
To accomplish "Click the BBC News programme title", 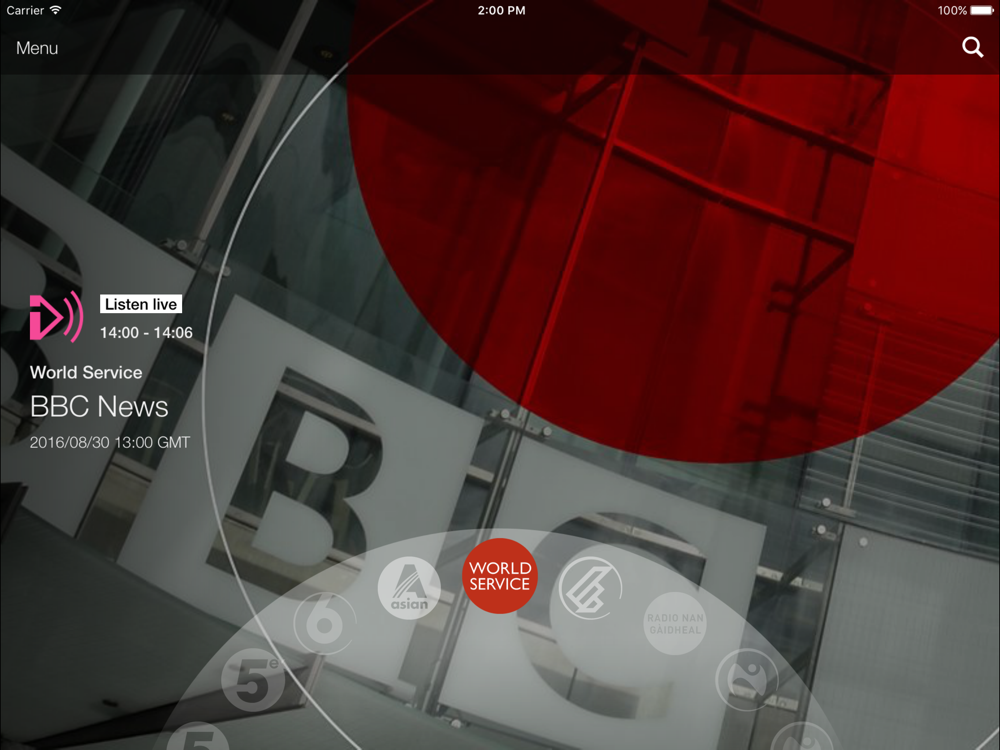I will (99, 407).
